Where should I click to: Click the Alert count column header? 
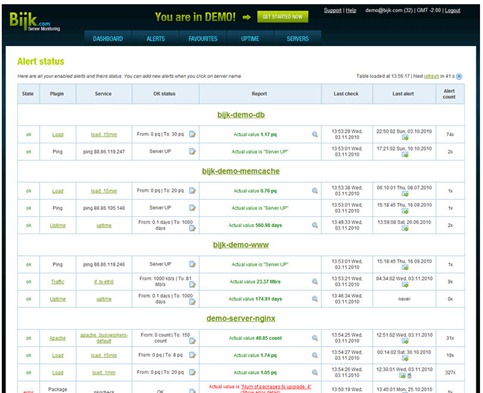449,94
